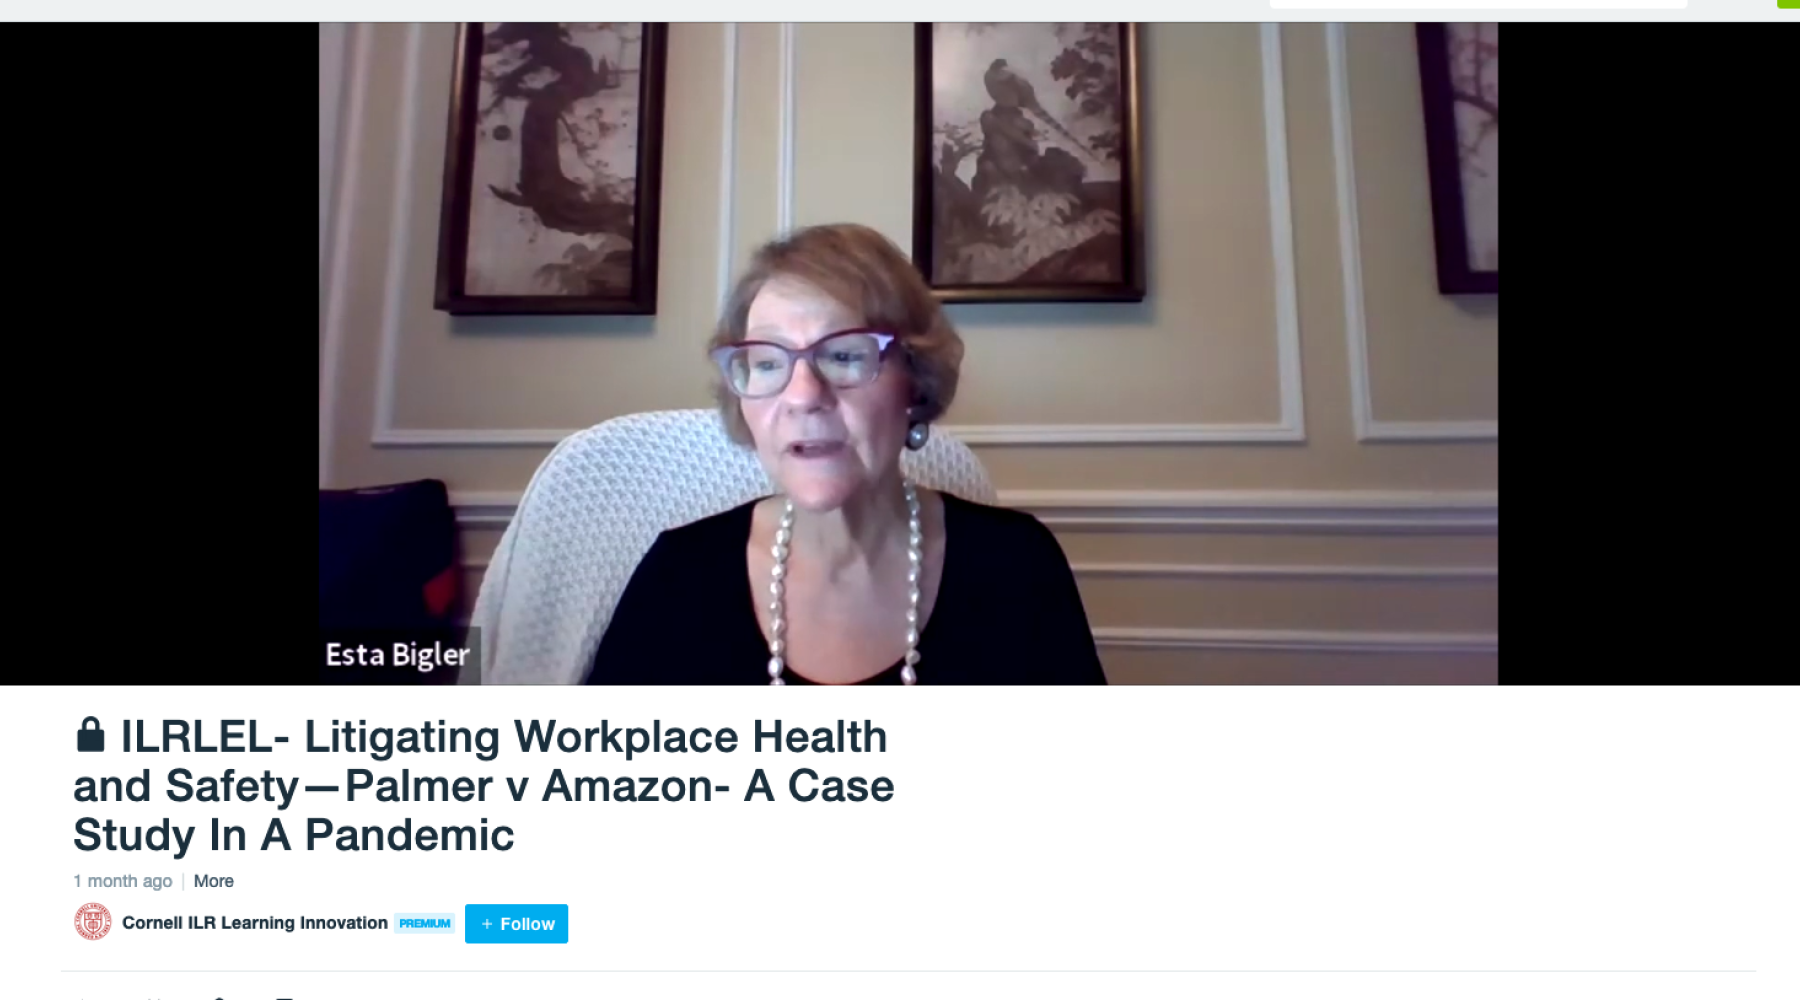The width and height of the screenshot is (1800, 1000).
Task: Click the PREMIUM badge next to channel name
Action: [x=424, y=923]
